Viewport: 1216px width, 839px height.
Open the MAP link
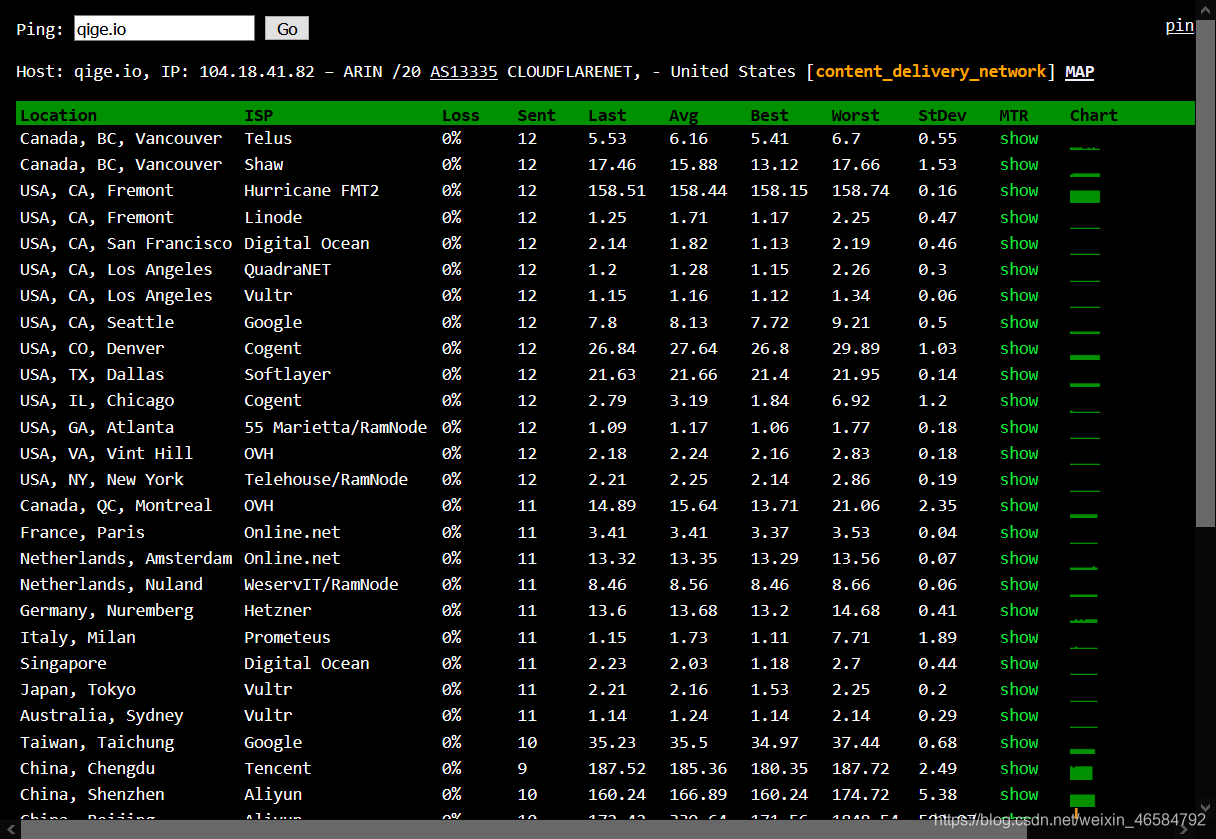click(x=1079, y=72)
